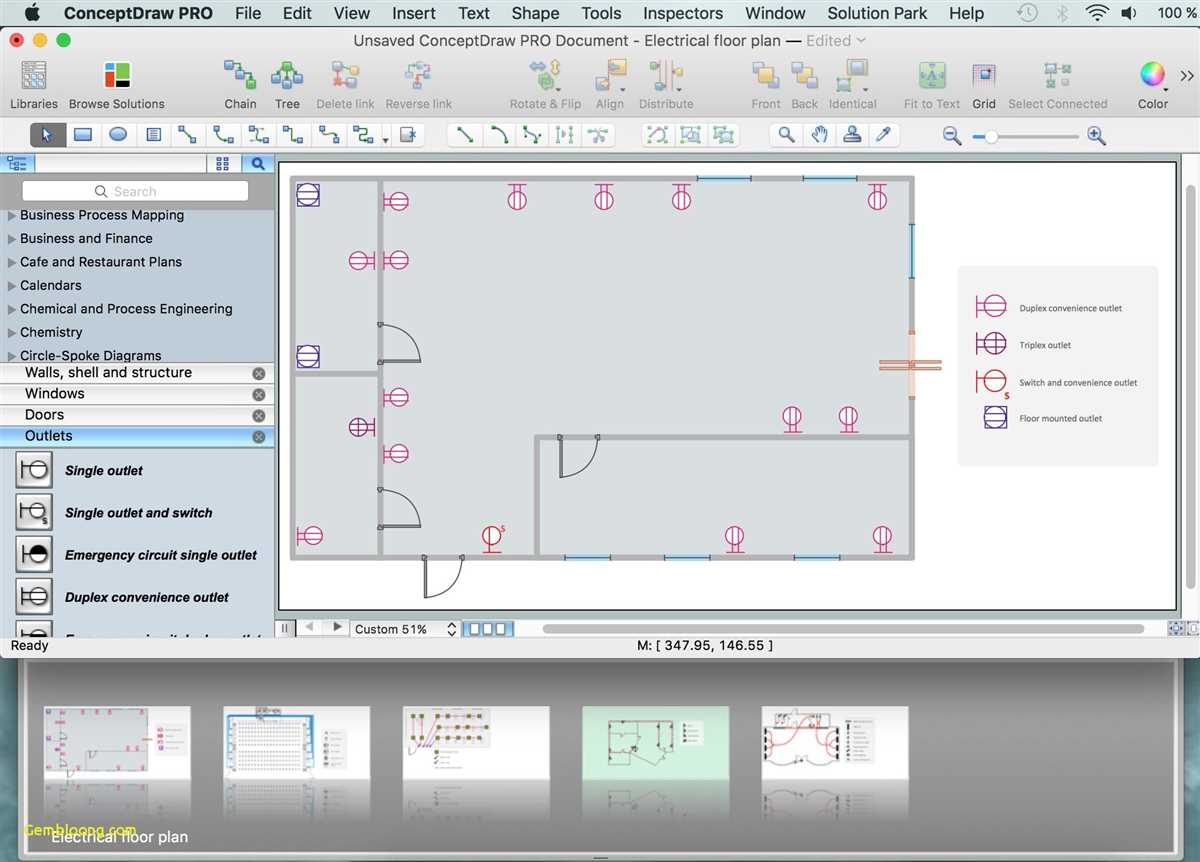The width and height of the screenshot is (1200, 862).
Task: Open the Inspectors menu
Action: click(x=682, y=13)
